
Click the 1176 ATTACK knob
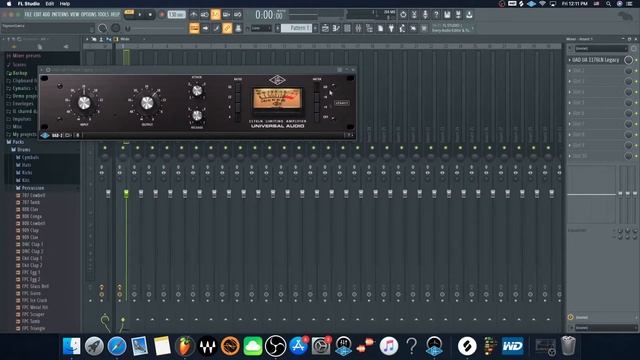click(x=197, y=91)
